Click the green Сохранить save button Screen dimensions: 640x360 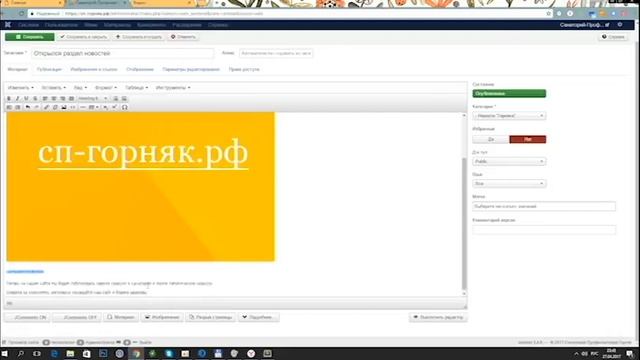click(x=29, y=37)
